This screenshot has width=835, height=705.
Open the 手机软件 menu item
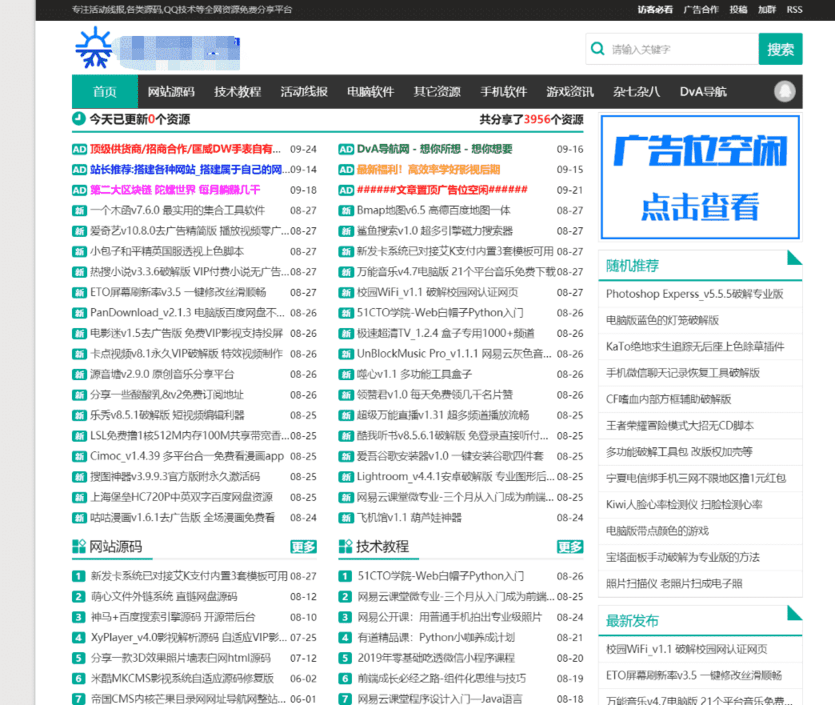[504, 91]
